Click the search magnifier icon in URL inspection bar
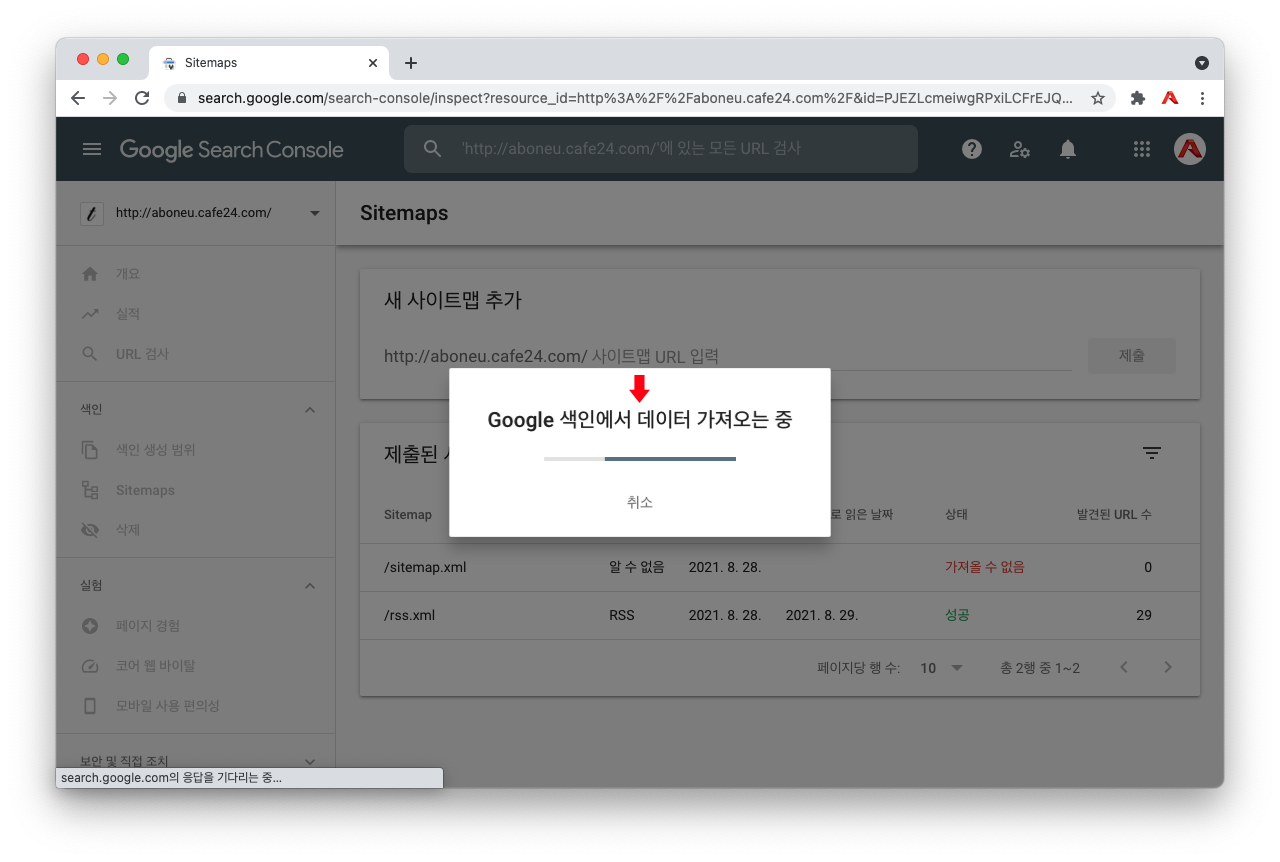Screen dimensions: 1280x862 click(x=432, y=149)
